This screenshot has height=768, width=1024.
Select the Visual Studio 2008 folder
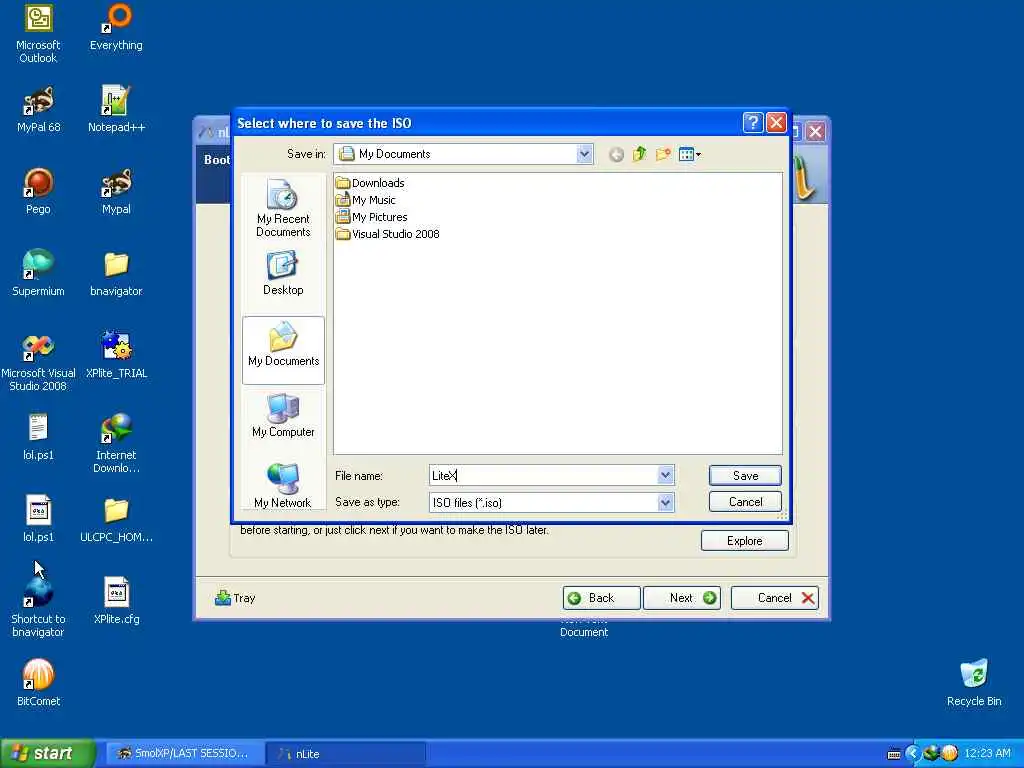pos(387,234)
